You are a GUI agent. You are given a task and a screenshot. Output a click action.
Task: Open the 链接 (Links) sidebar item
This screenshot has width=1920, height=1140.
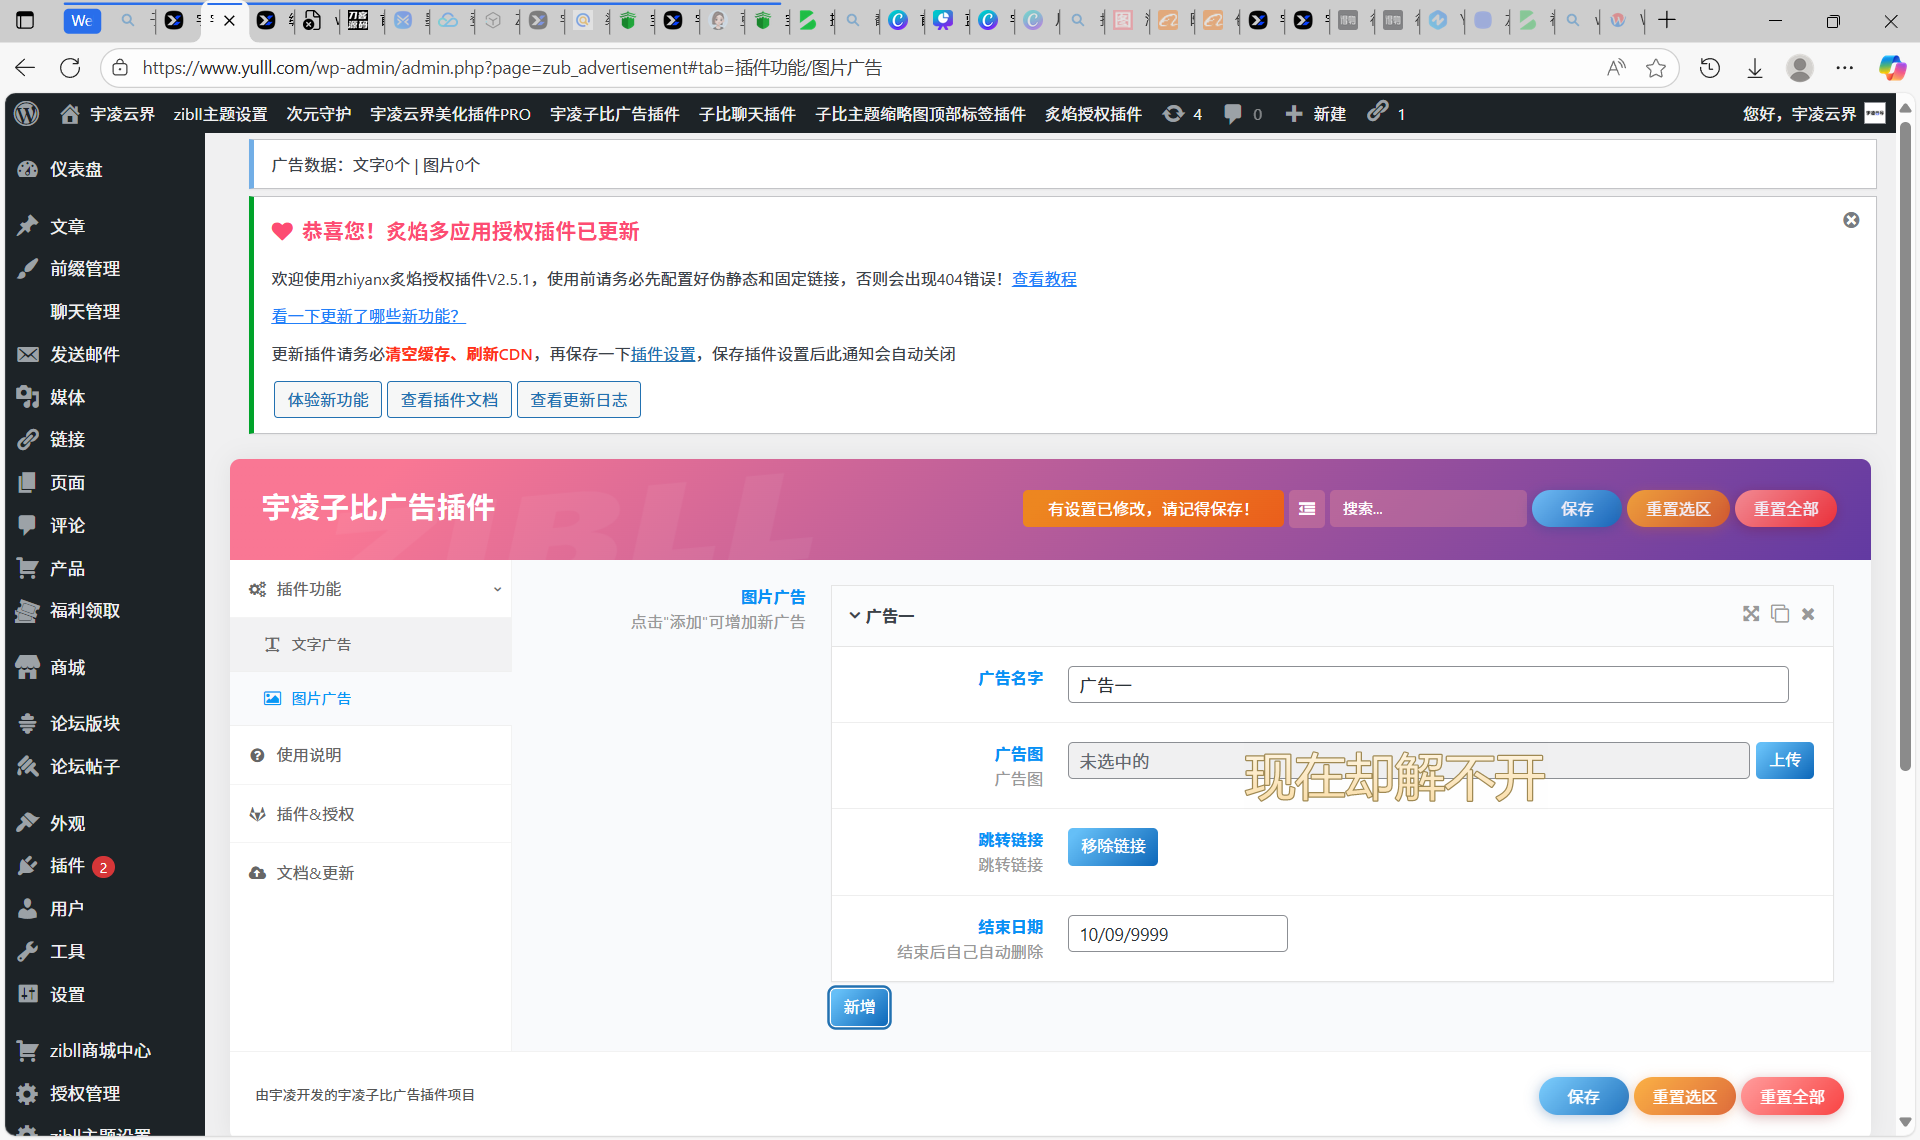tap(65, 439)
